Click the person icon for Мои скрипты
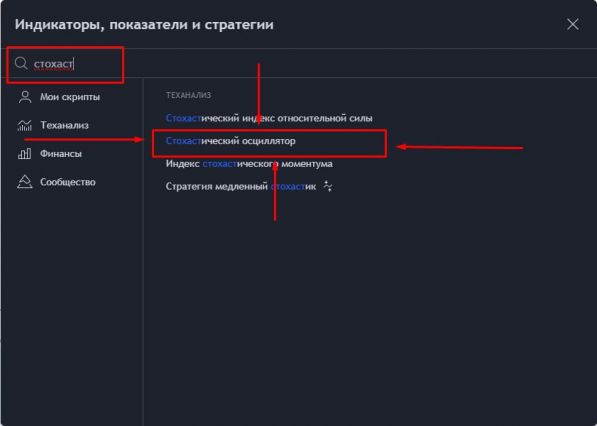Image resolution: width=597 pixels, height=426 pixels. pyautogui.click(x=25, y=97)
